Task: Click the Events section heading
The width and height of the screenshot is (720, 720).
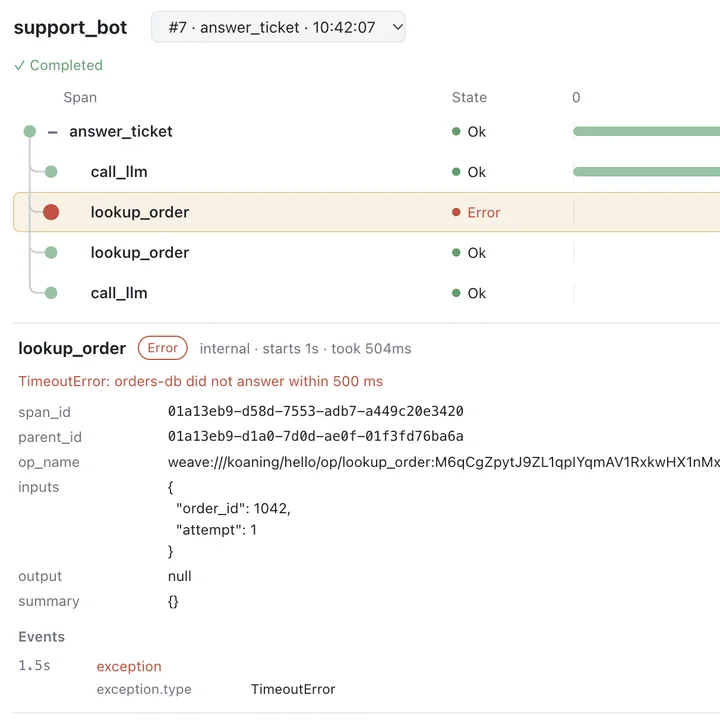Action: click(41, 637)
